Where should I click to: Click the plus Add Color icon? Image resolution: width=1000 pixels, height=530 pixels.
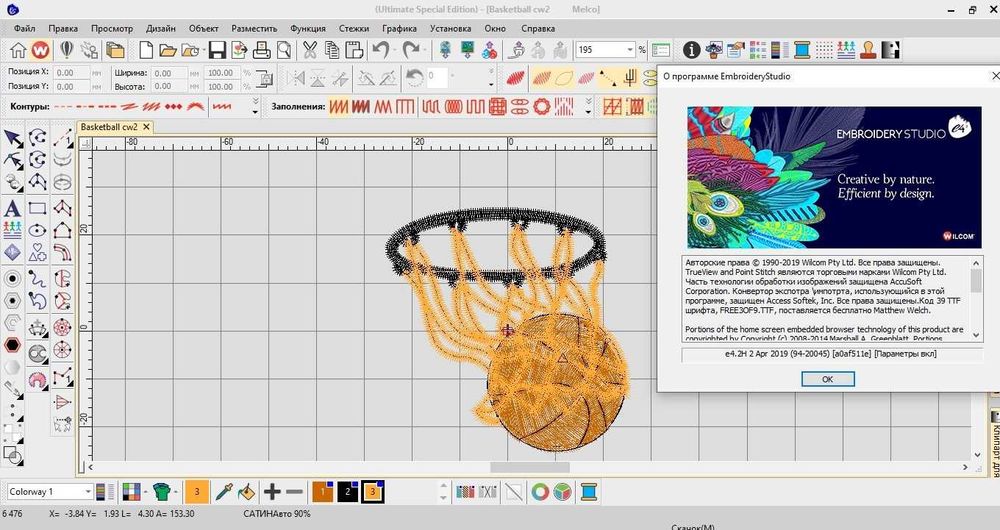271,492
